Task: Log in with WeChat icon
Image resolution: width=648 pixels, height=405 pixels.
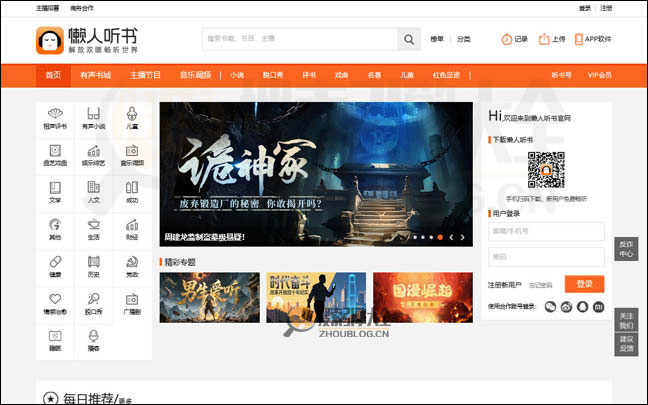Action: point(550,307)
